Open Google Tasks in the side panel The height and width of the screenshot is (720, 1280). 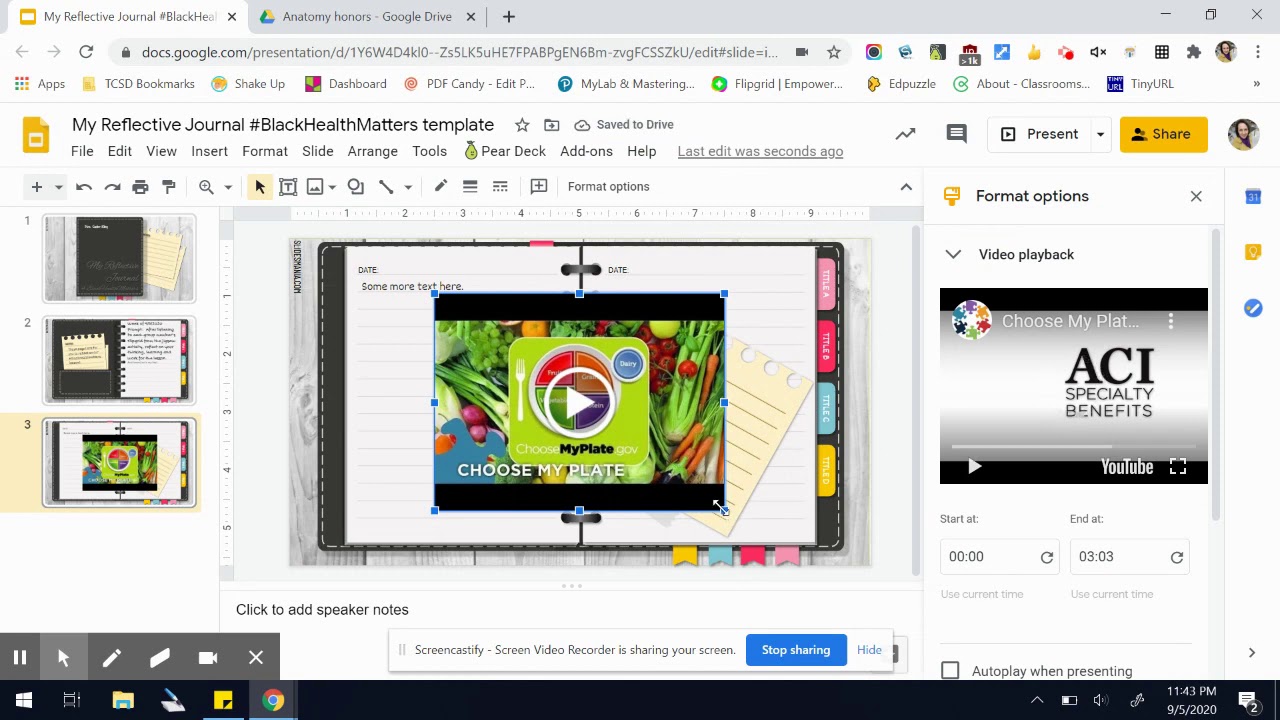click(1253, 309)
